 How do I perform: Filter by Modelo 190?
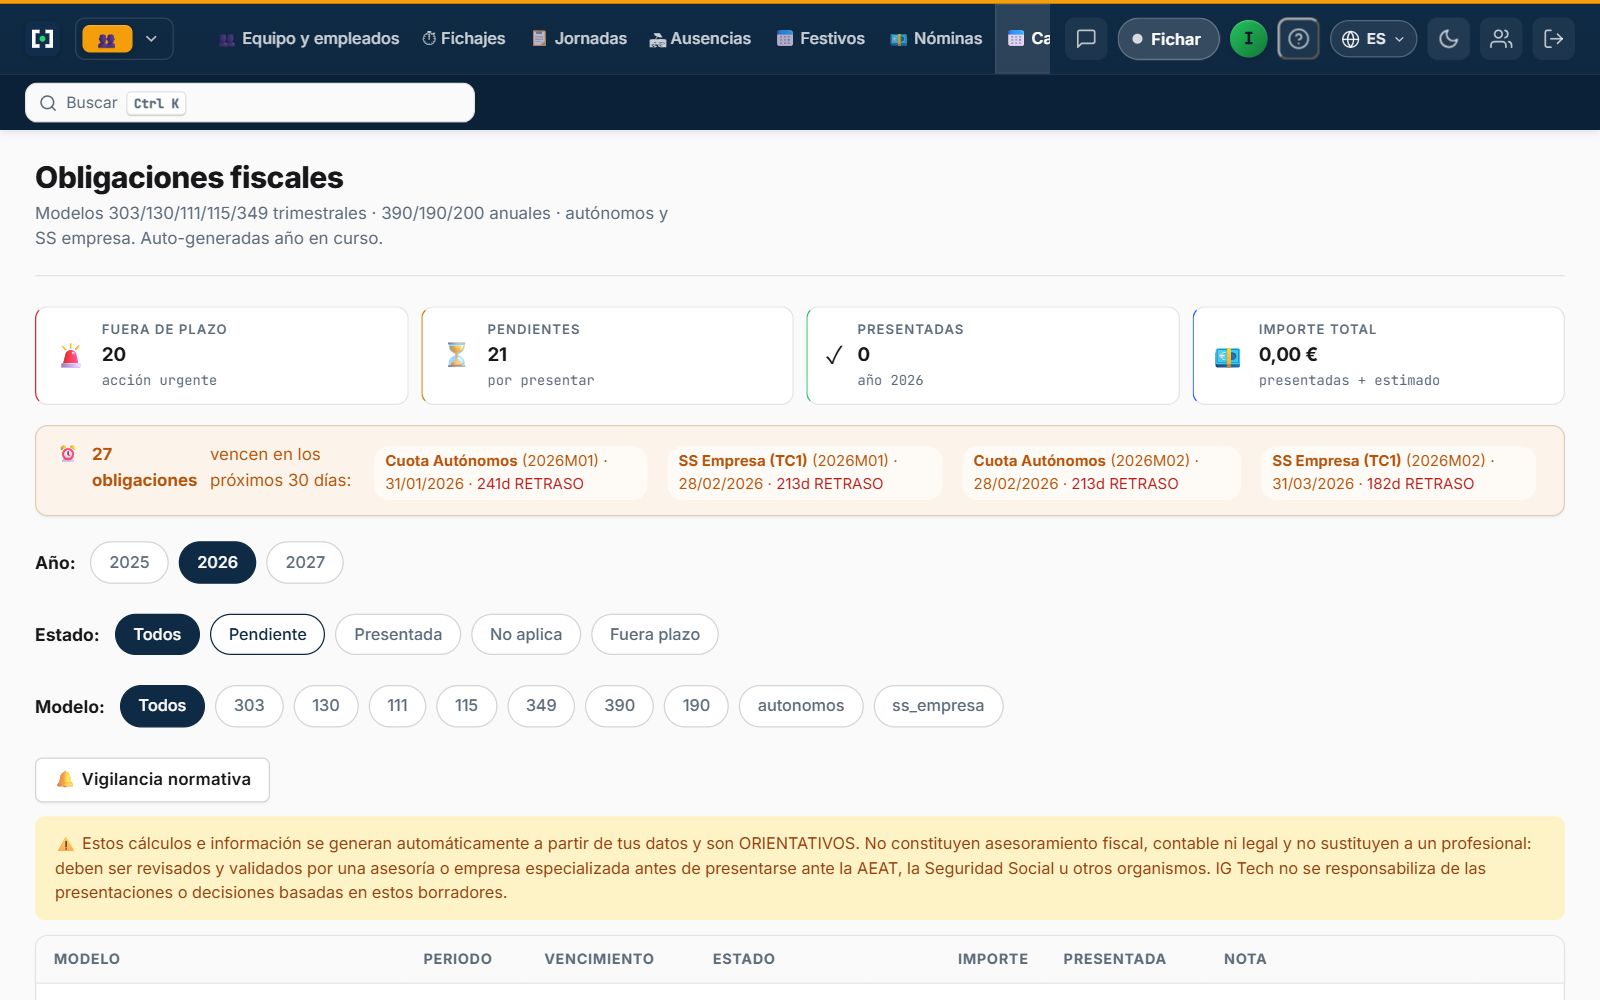pyautogui.click(x=696, y=706)
